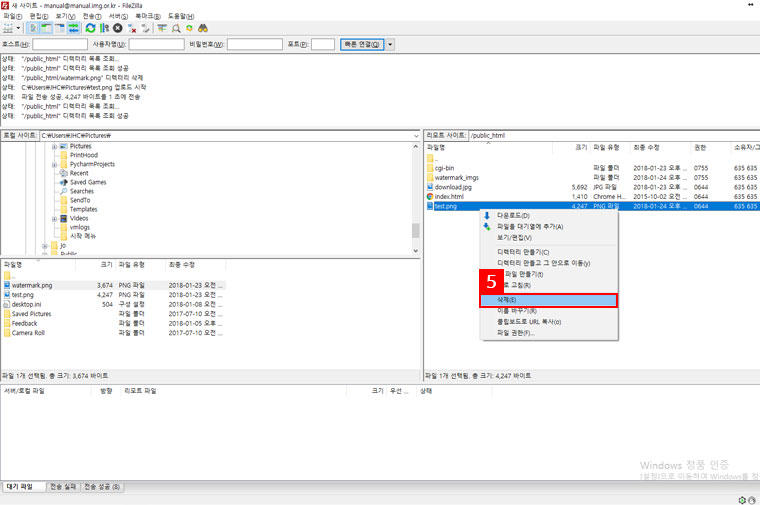Toggle the transfer queue display

[x=73, y=28]
